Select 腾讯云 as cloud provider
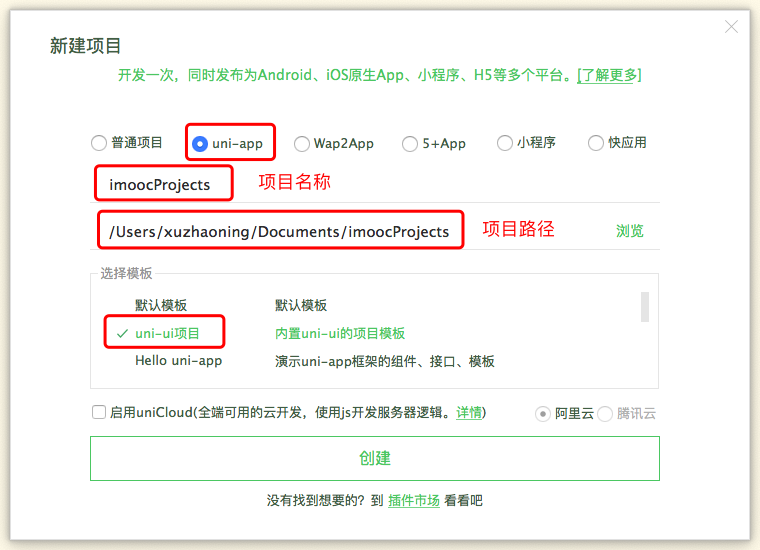Image resolution: width=760 pixels, height=550 pixels. [x=605, y=413]
